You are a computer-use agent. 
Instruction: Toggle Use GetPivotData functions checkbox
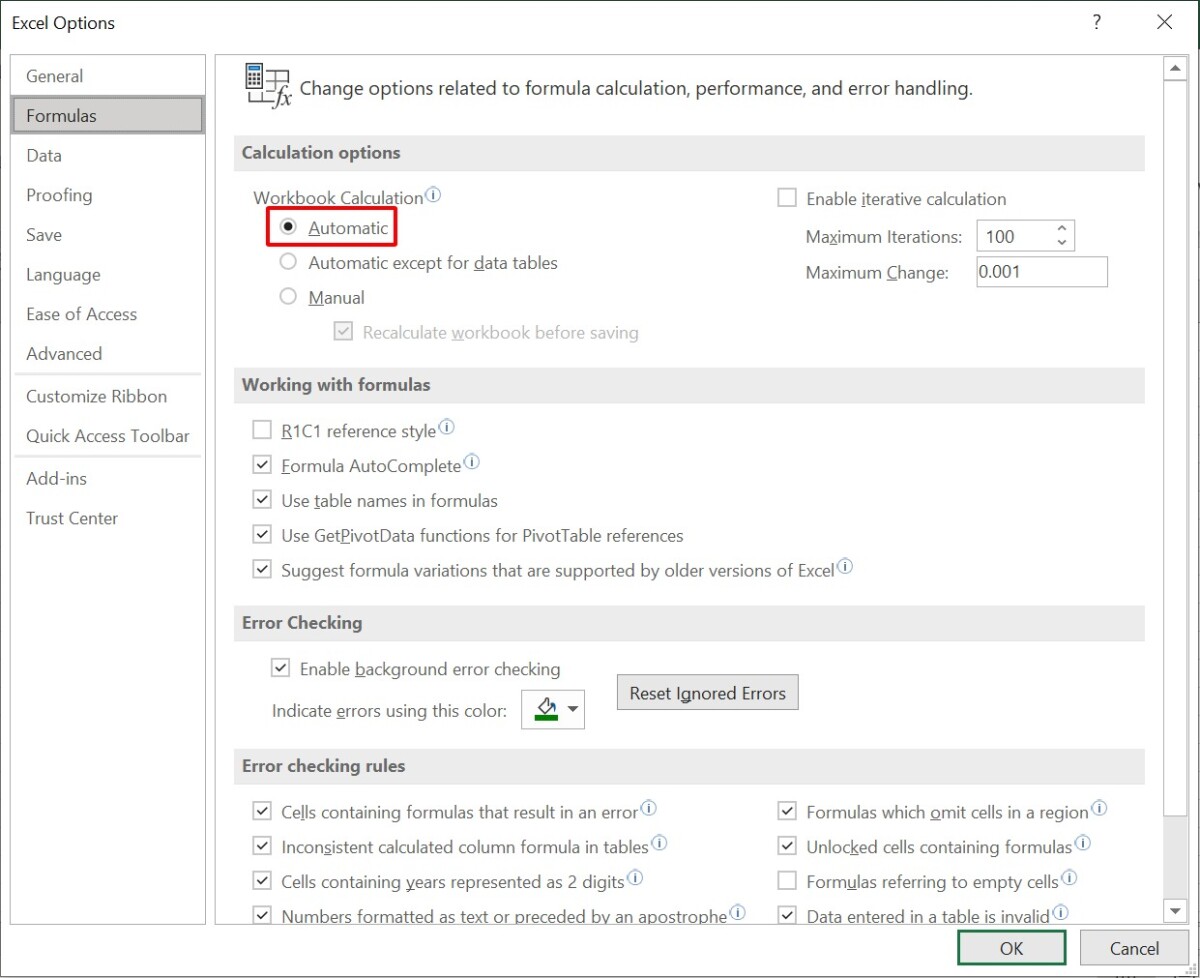tap(262, 535)
